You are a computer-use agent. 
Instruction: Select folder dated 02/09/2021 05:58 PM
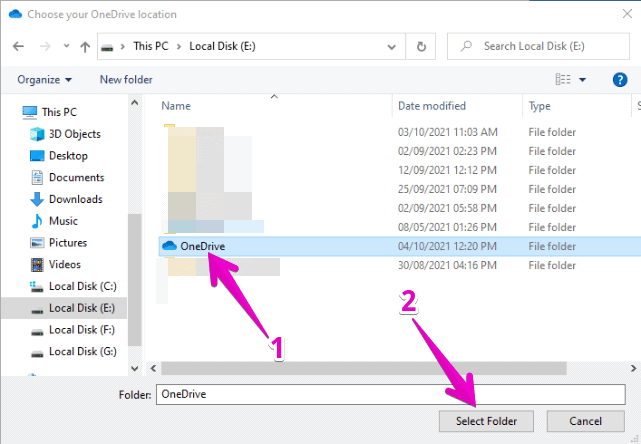400,208
